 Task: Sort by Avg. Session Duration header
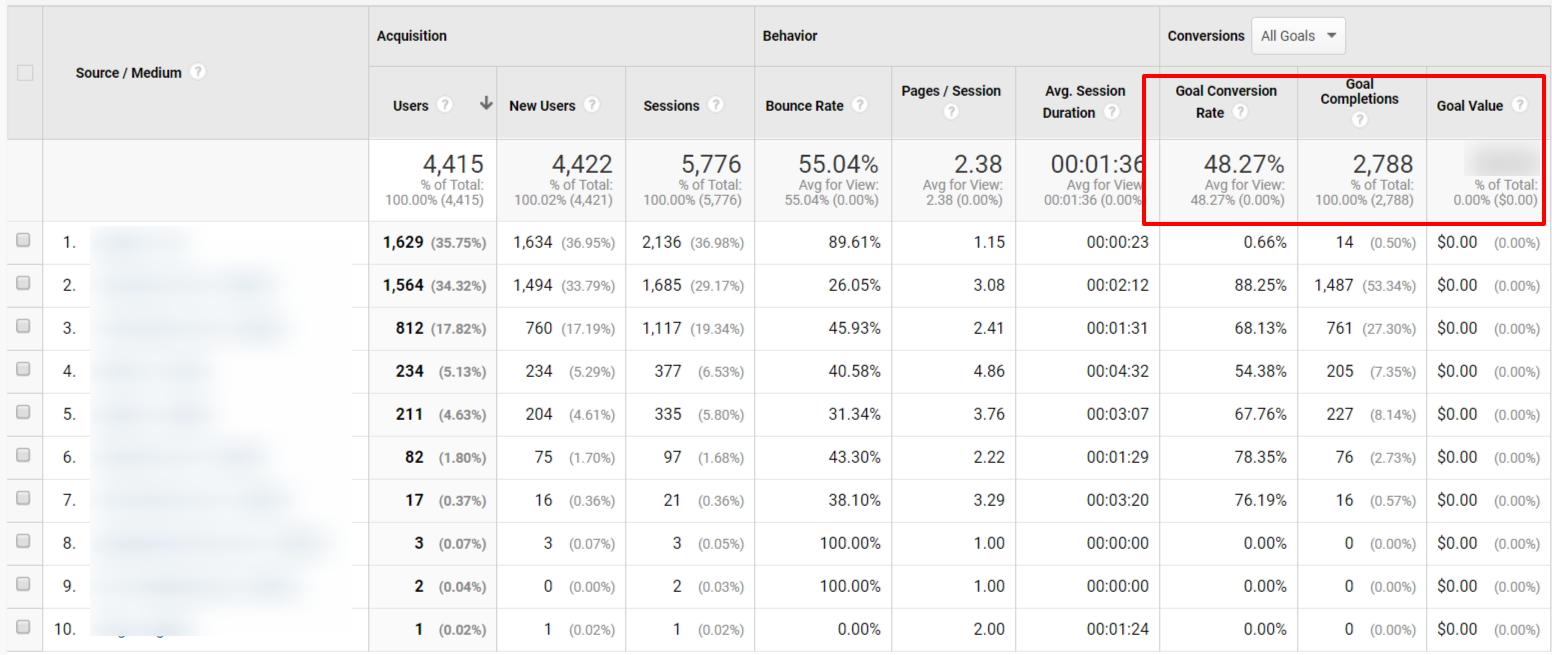coord(1083,102)
